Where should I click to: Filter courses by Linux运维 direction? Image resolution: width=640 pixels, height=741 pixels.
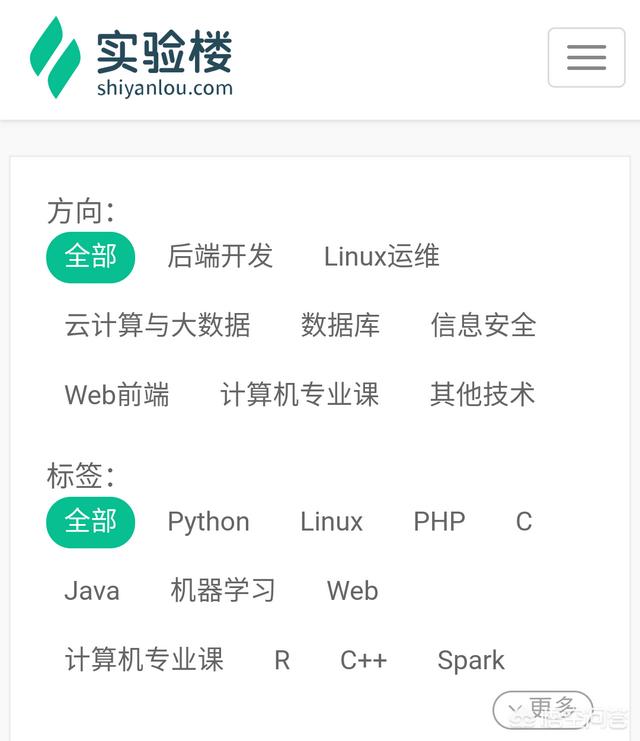click(x=382, y=256)
